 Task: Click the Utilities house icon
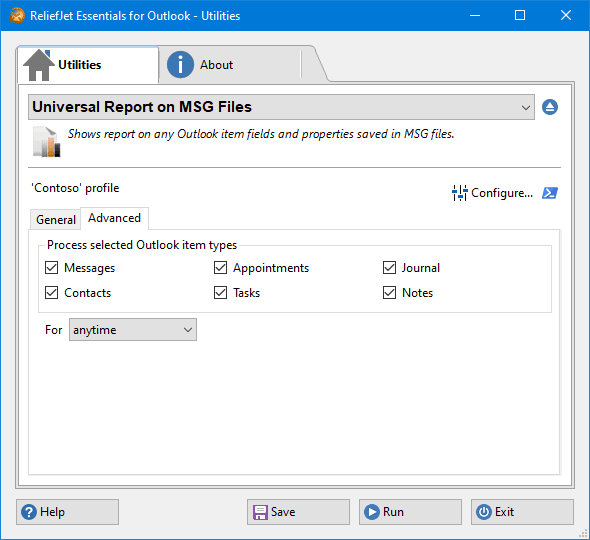point(39,65)
